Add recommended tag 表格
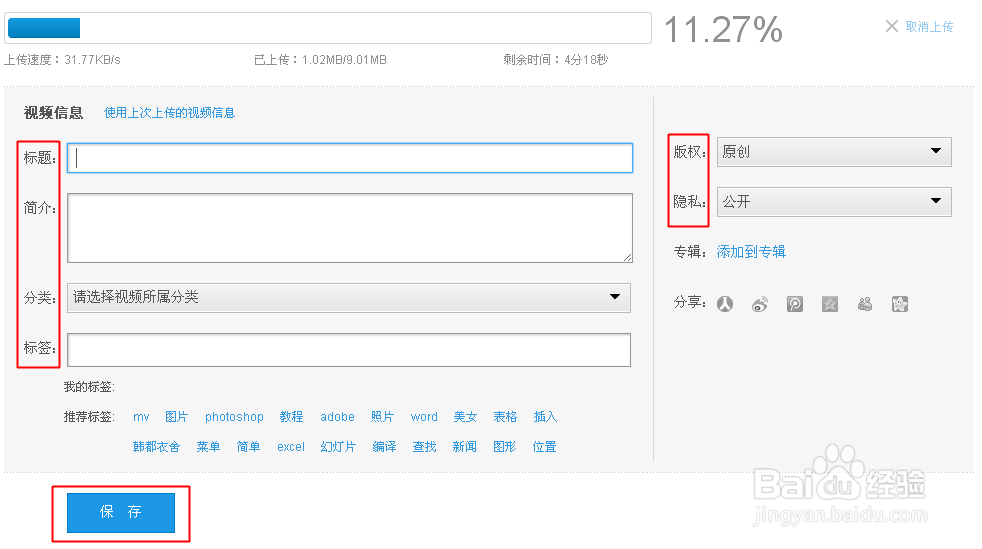This screenshot has width=982, height=549. (505, 417)
